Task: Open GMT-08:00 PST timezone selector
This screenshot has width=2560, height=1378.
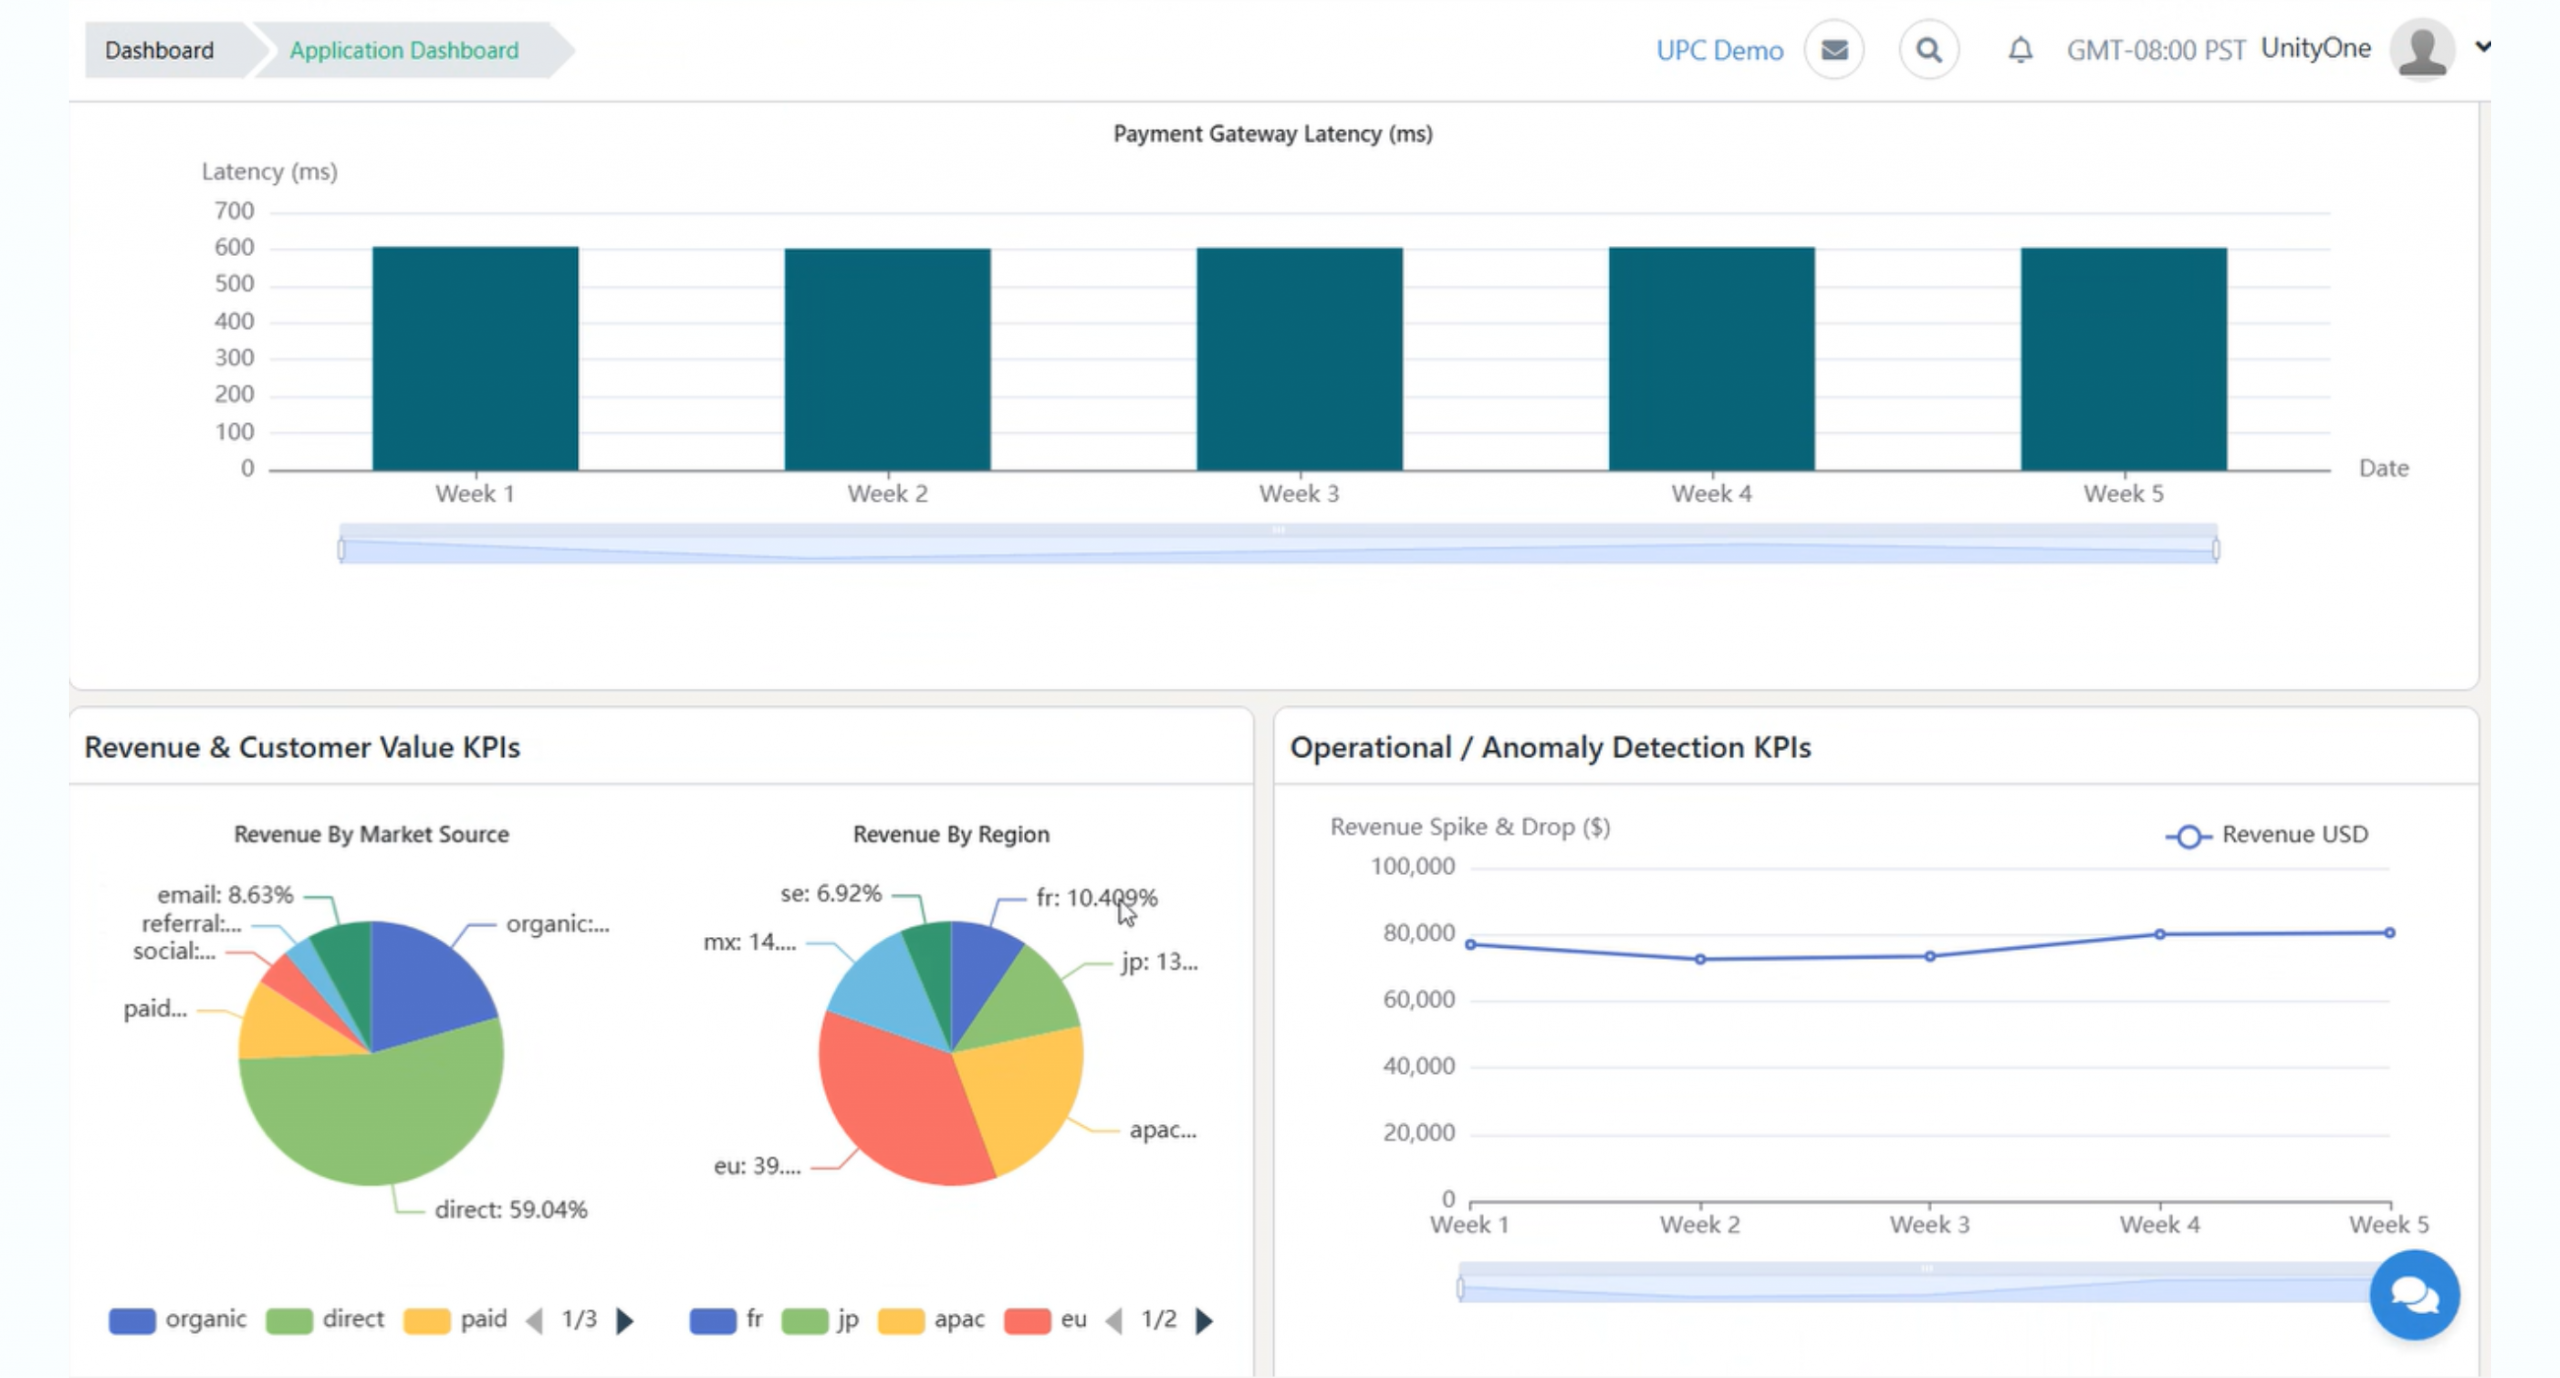Action: coord(2155,50)
